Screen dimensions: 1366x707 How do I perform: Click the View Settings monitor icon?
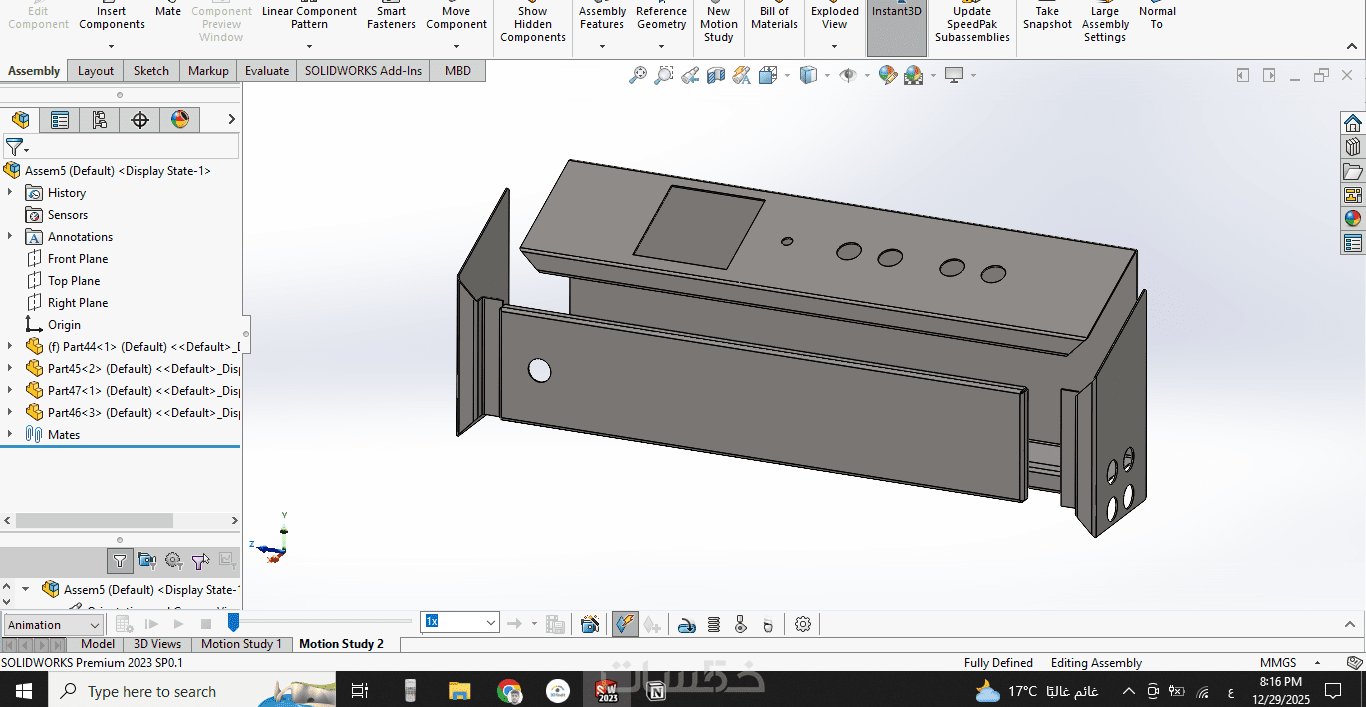(954, 75)
